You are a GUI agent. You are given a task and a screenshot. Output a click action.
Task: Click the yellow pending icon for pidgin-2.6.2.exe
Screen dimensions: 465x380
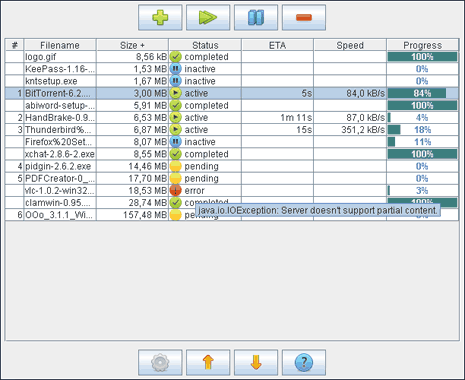coord(176,166)
